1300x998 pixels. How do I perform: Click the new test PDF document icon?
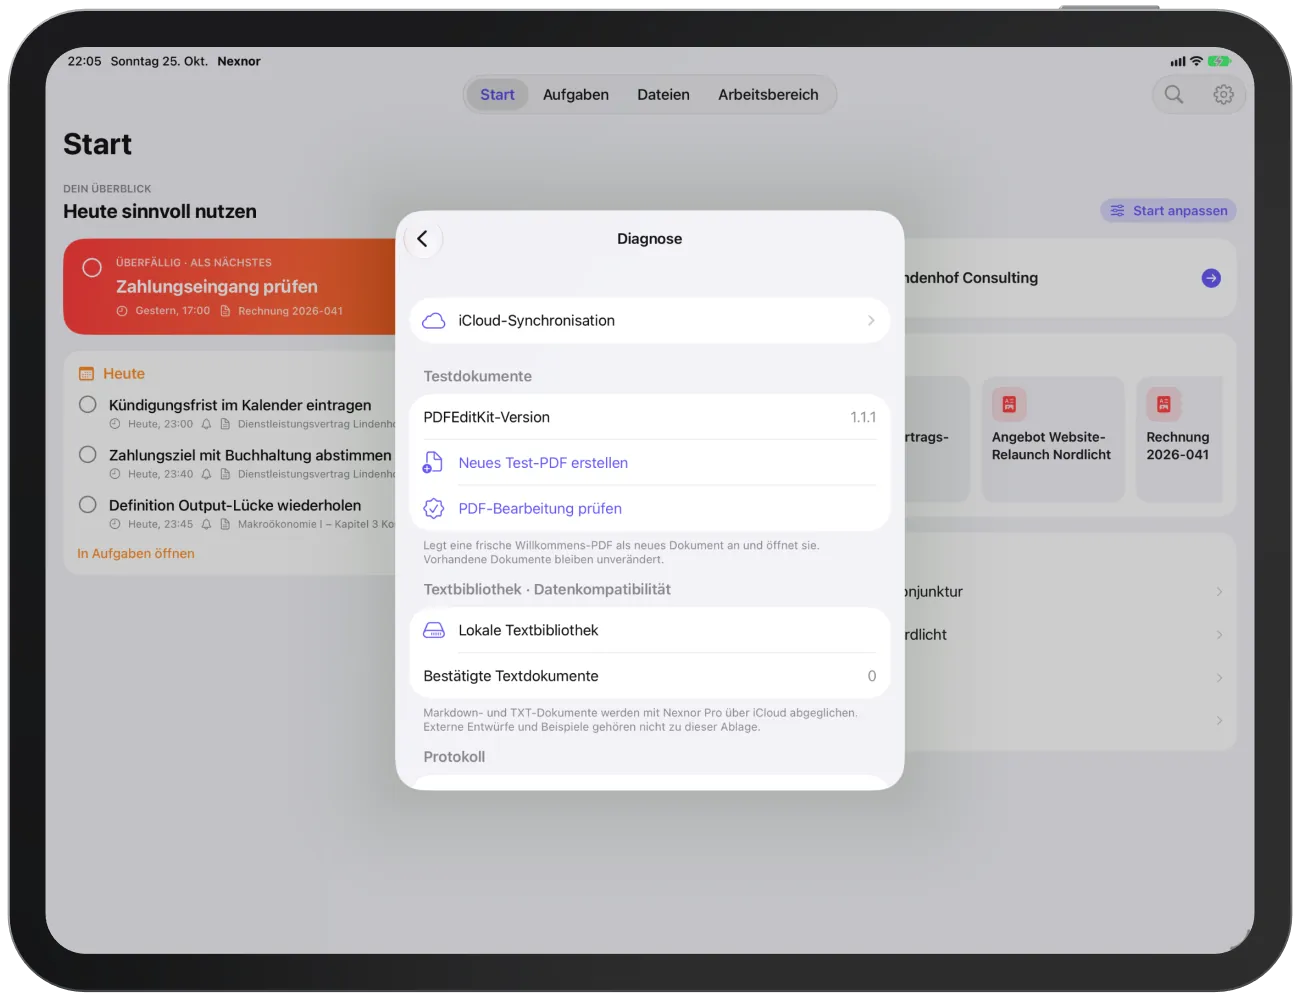pos(433,463)
